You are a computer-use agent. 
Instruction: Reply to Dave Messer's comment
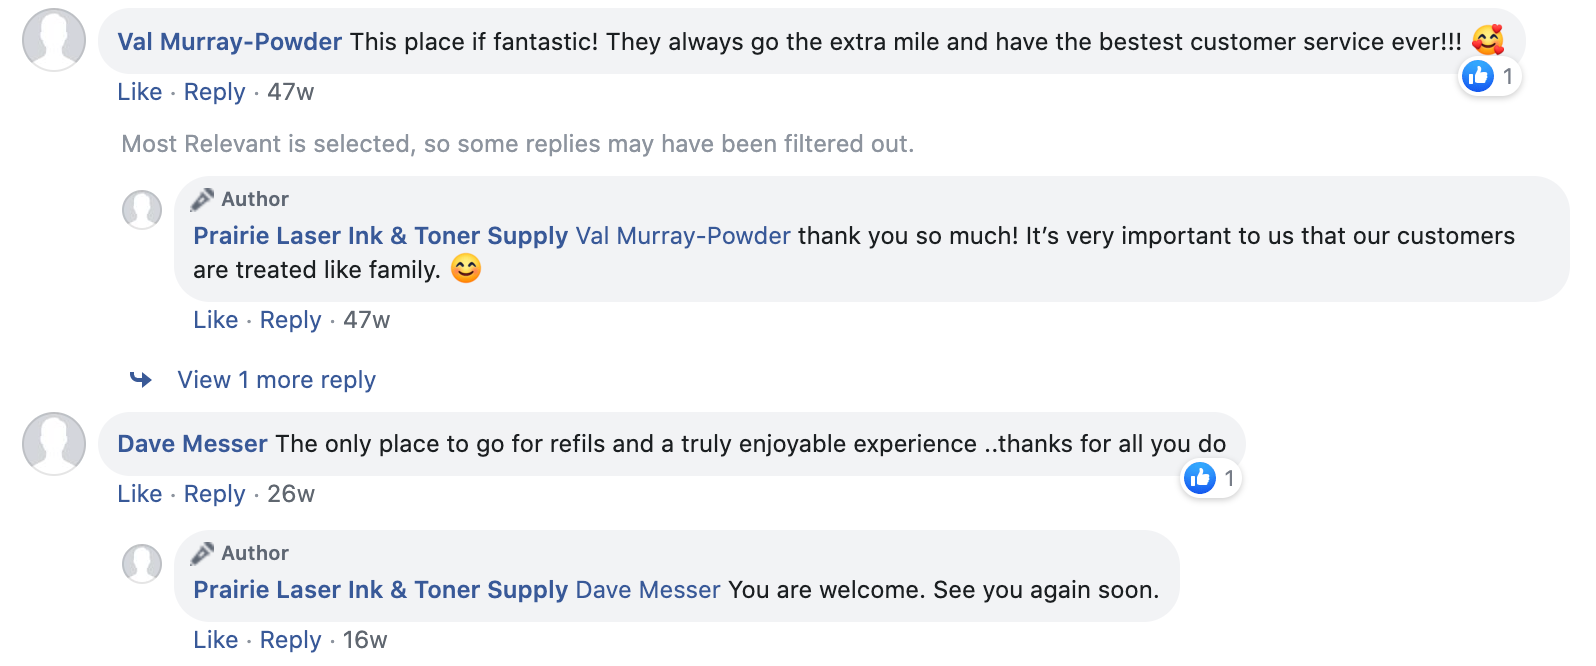click(x=214, y=494)
